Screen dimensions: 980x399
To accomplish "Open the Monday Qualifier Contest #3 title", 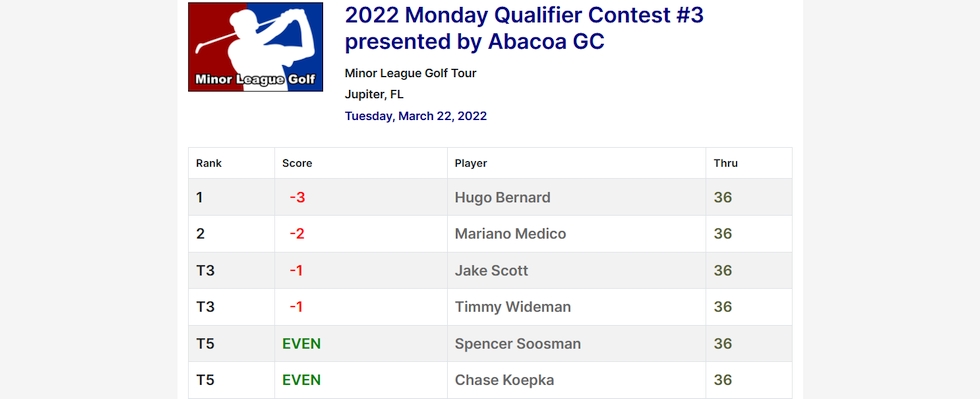I will pos(524,28).
